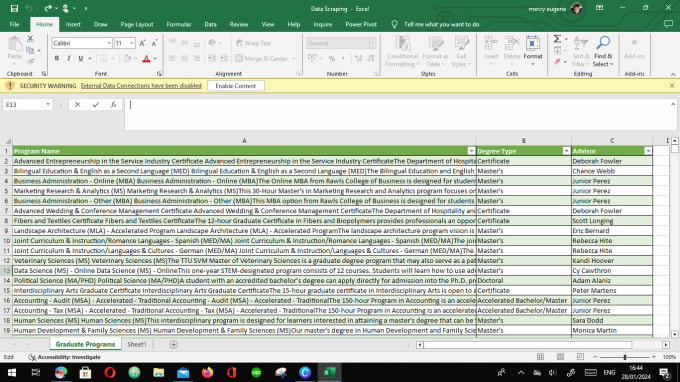Click the Doctoral degree type cell
Viewport: 680px width, 382px height.
point(524,281)
